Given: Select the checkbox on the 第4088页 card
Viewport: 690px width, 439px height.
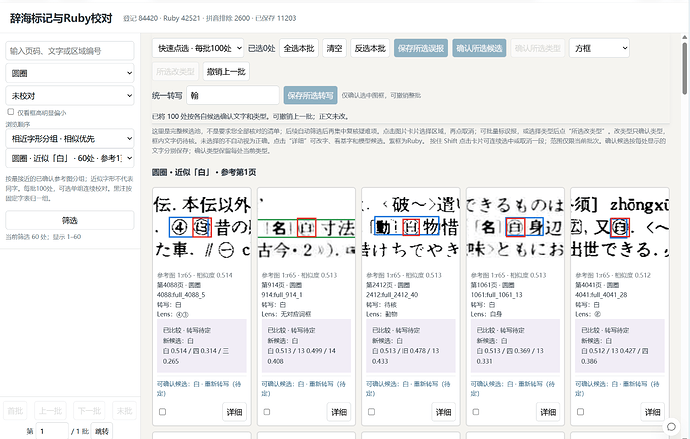Looking at the screenshot, I should [162, 412].
